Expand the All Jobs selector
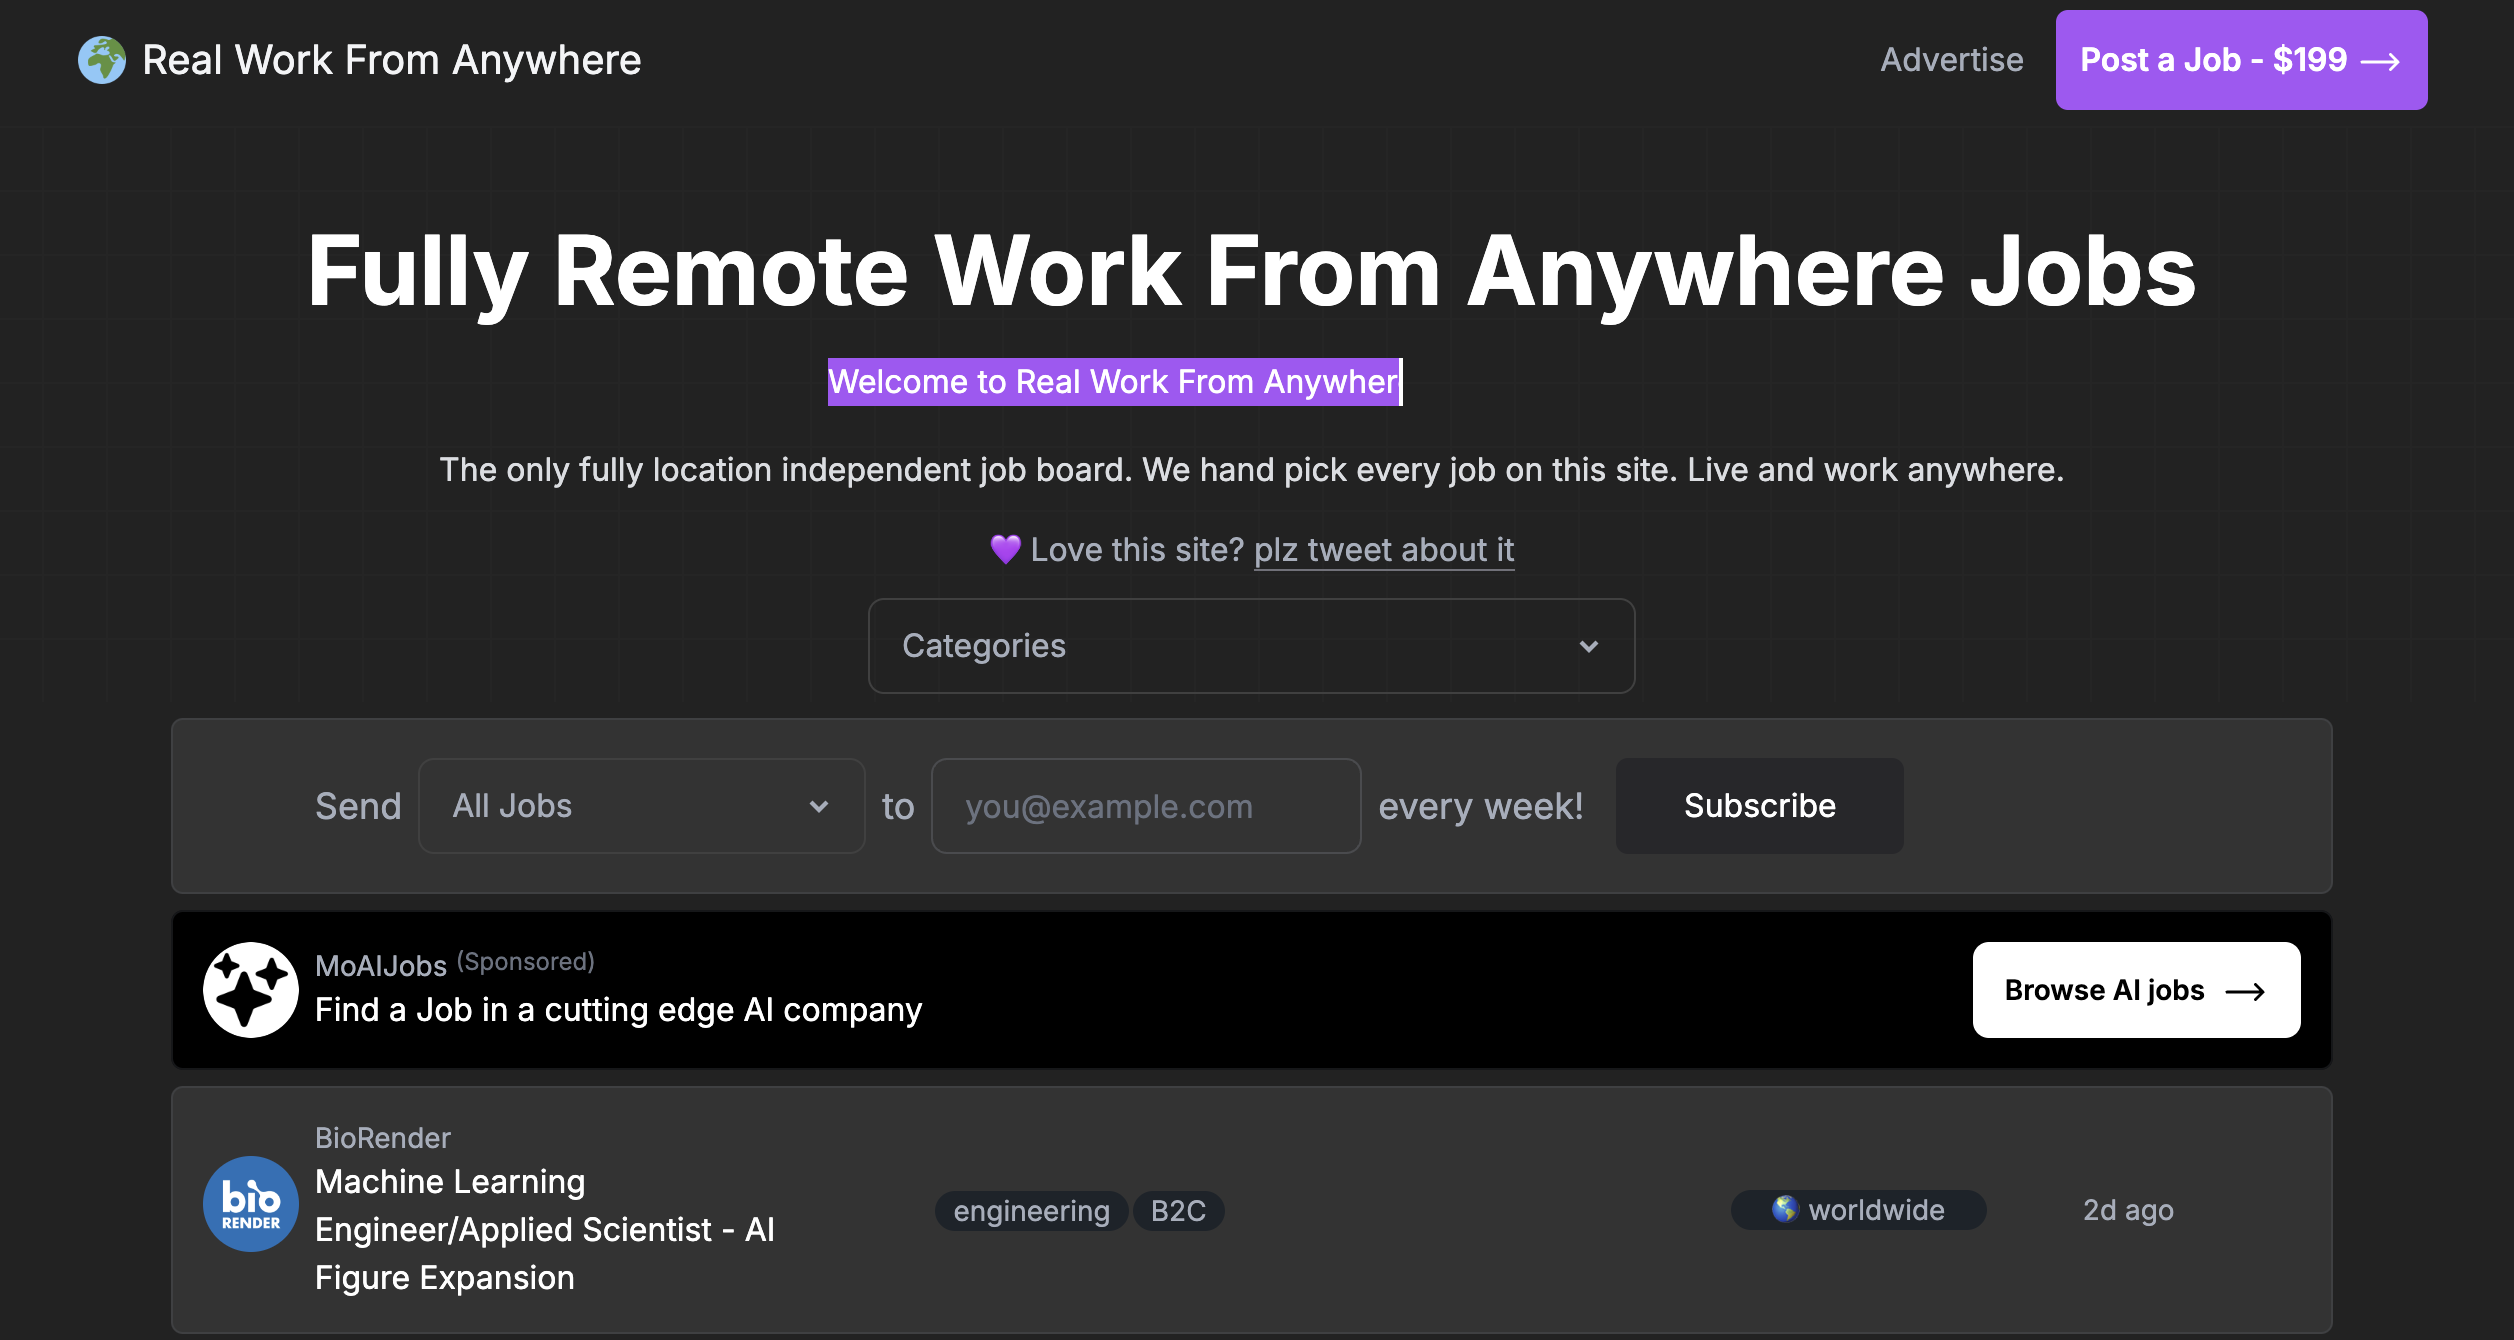The height and width of the screenshot is (1340, 2514). click(x=640, y=806)
